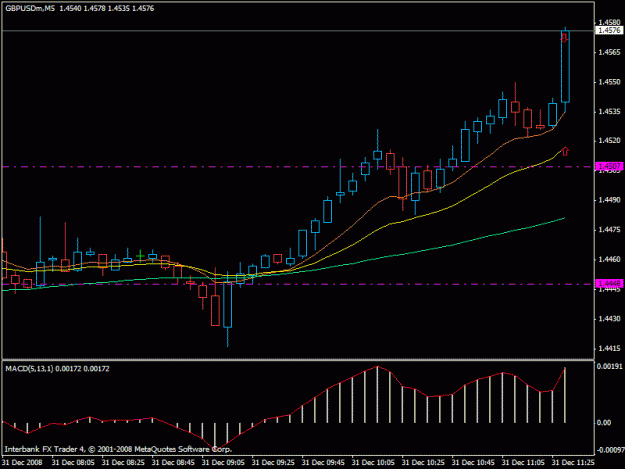Click the red down arrow sell signal
The width and height of the screenshot is (625, 469).
click(x=564, y=38)
